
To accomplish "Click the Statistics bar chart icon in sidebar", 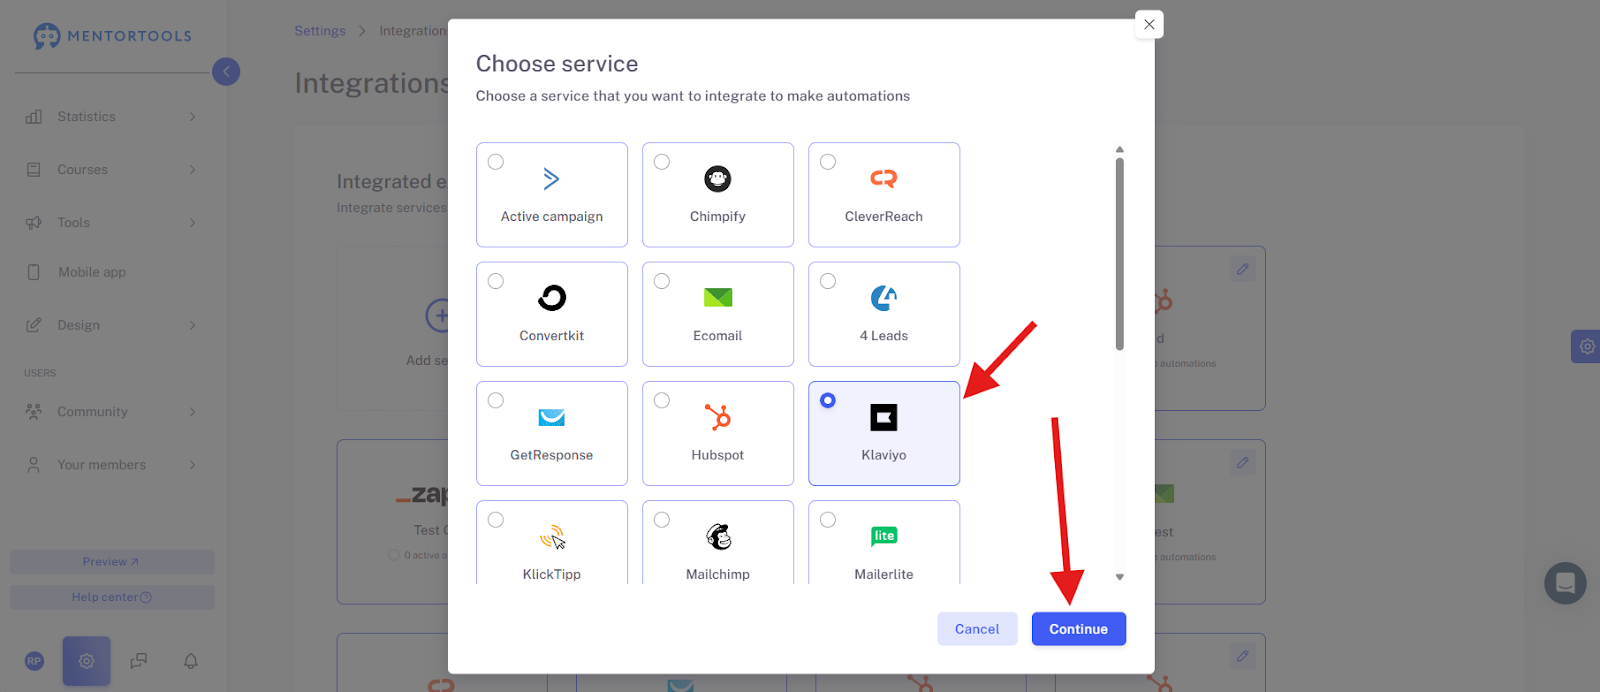I will (34, 117).
